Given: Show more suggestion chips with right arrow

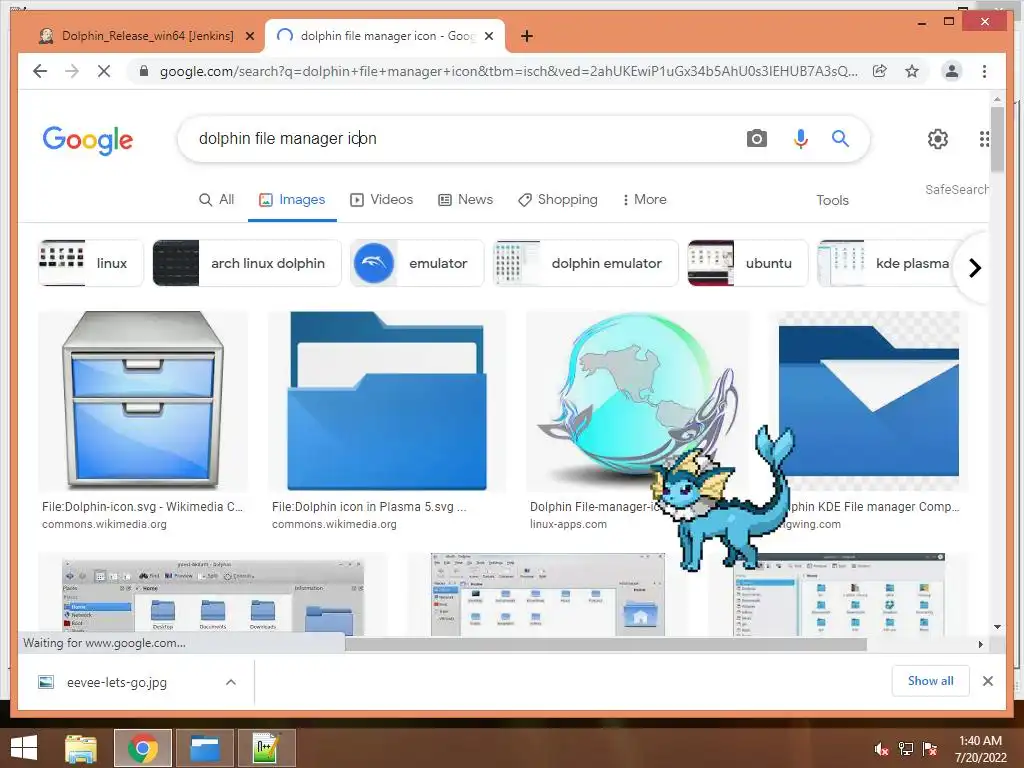Looking at the screenshot, I should (x=974, y=268).
